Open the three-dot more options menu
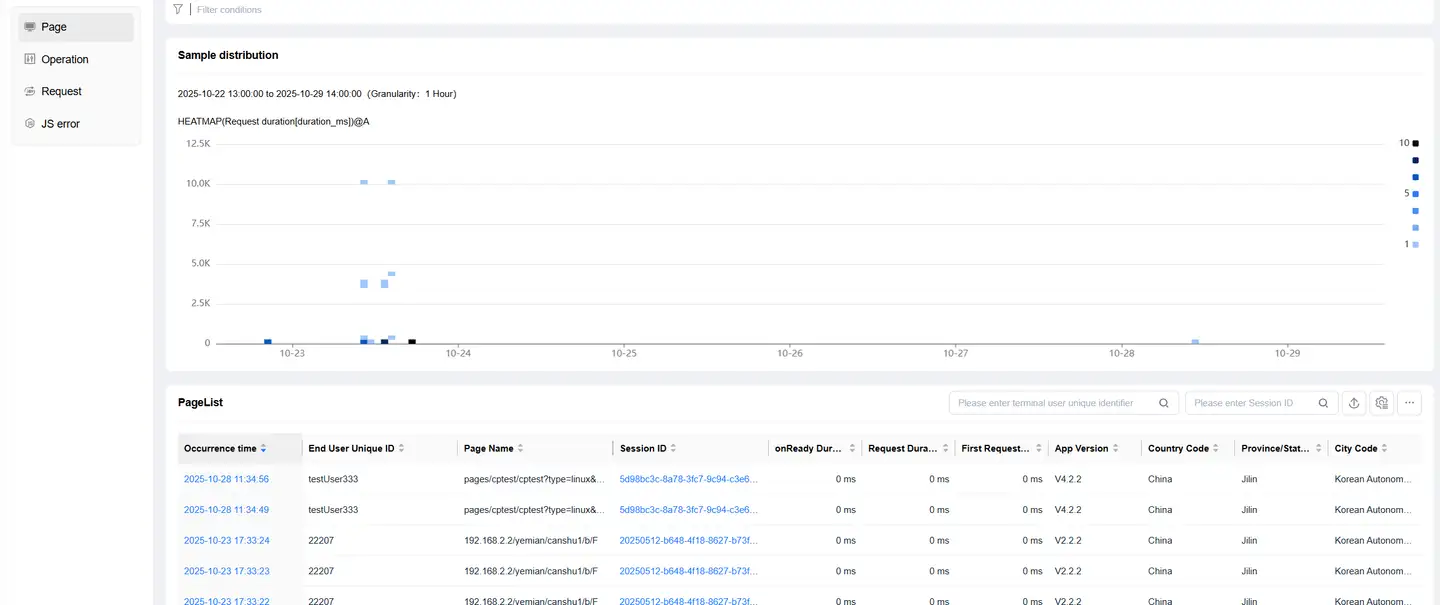Image resolution: width=1440 pixels, height=605 pixels. click(1410, 403)
